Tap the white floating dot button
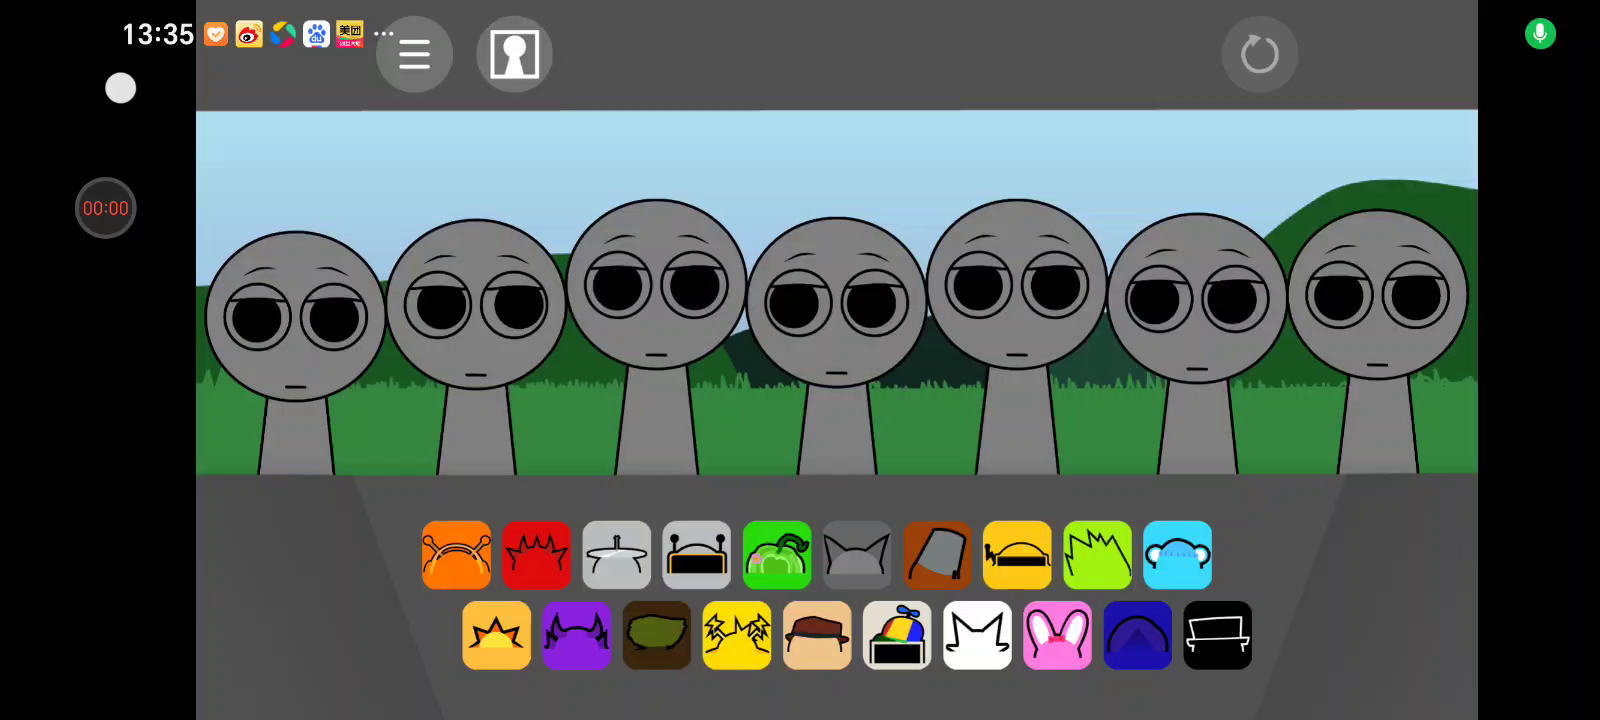Image resolution: width=1600 pixels, height=720 pixels. pos(121,88)
